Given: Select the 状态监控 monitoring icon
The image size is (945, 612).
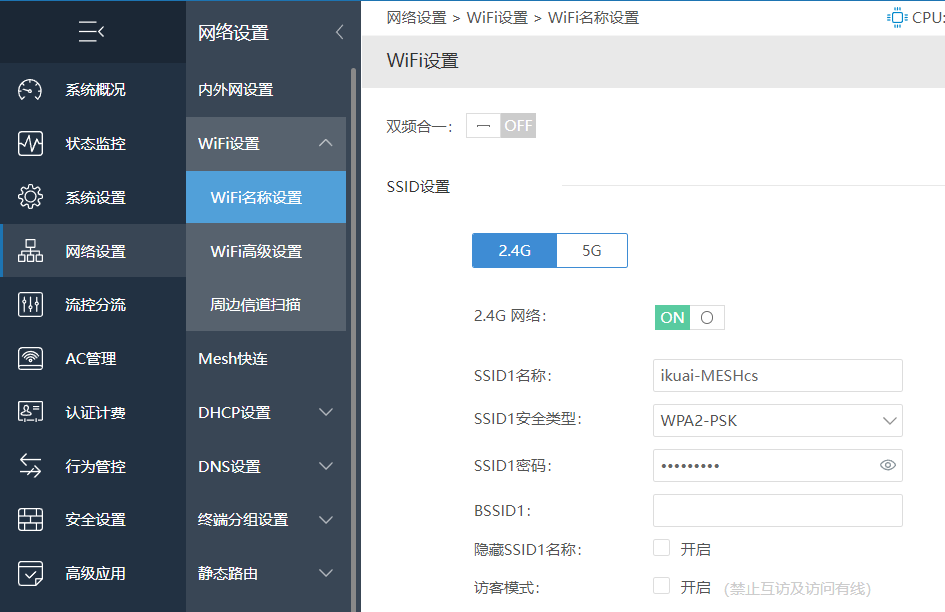Looking at the screenshot, I should (30, 143).
